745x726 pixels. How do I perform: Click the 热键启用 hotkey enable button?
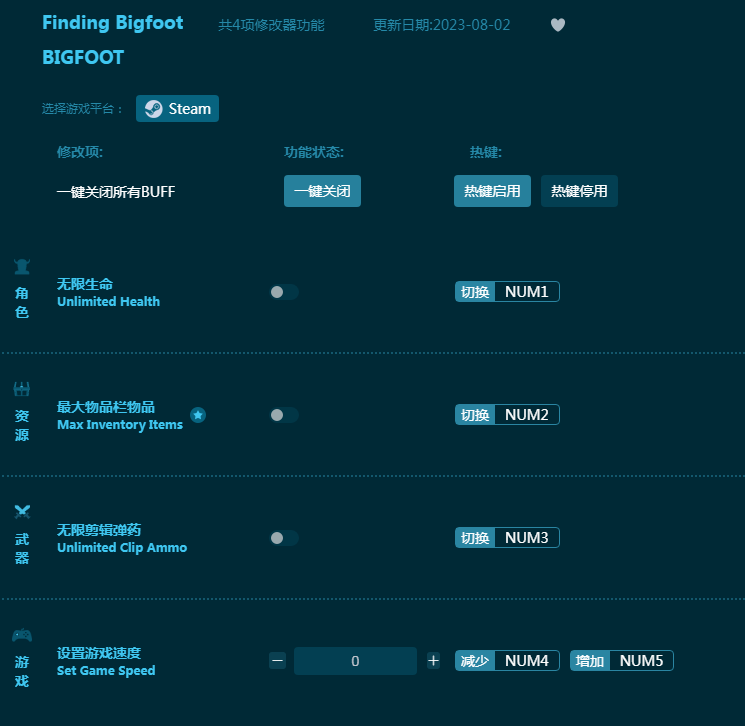[492, 191]
